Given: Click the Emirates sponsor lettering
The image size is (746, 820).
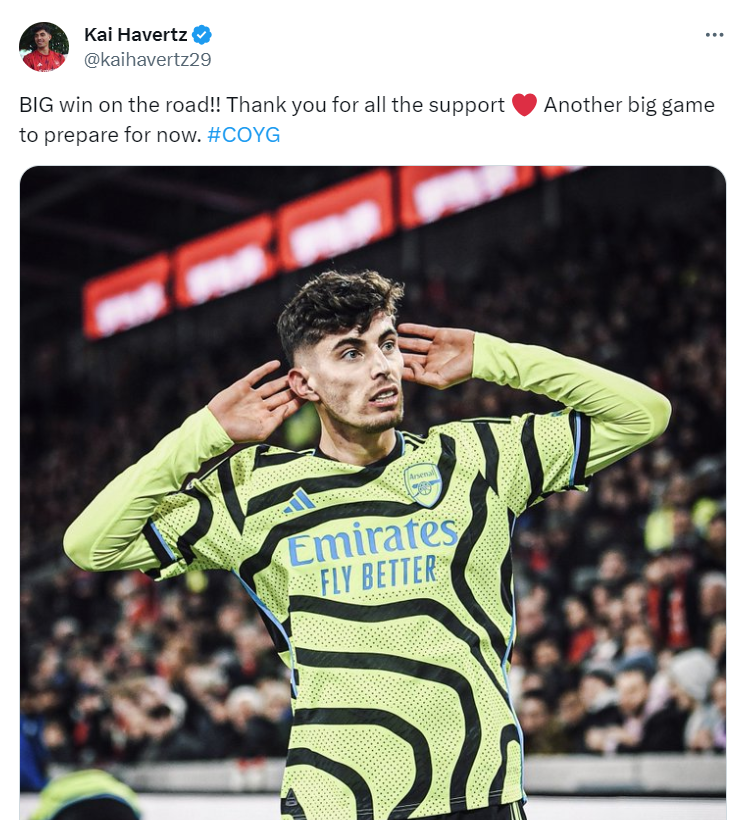Looking at the screenshot, I should (x=372, y=541).
